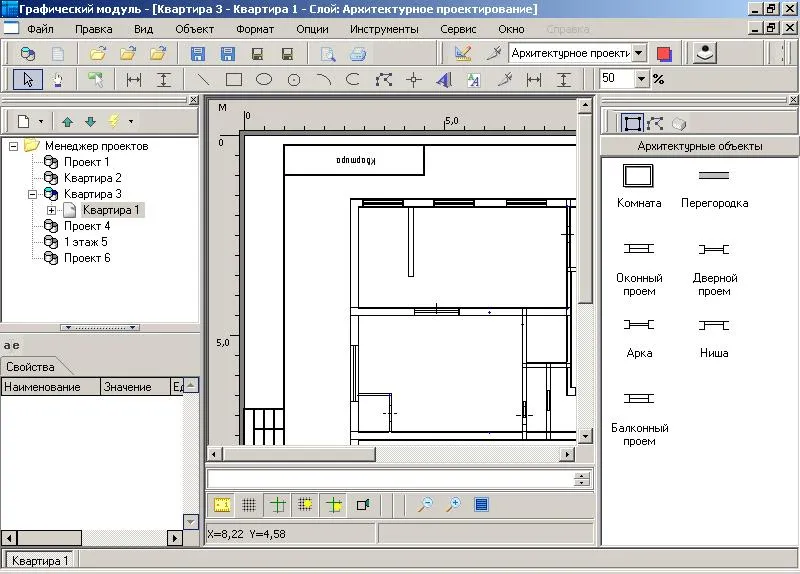Image resolution: width=800 pixels, height=574 pixels.
Task: Click the canvas horizontal scrollbar thumb
Action: (299, 454)
